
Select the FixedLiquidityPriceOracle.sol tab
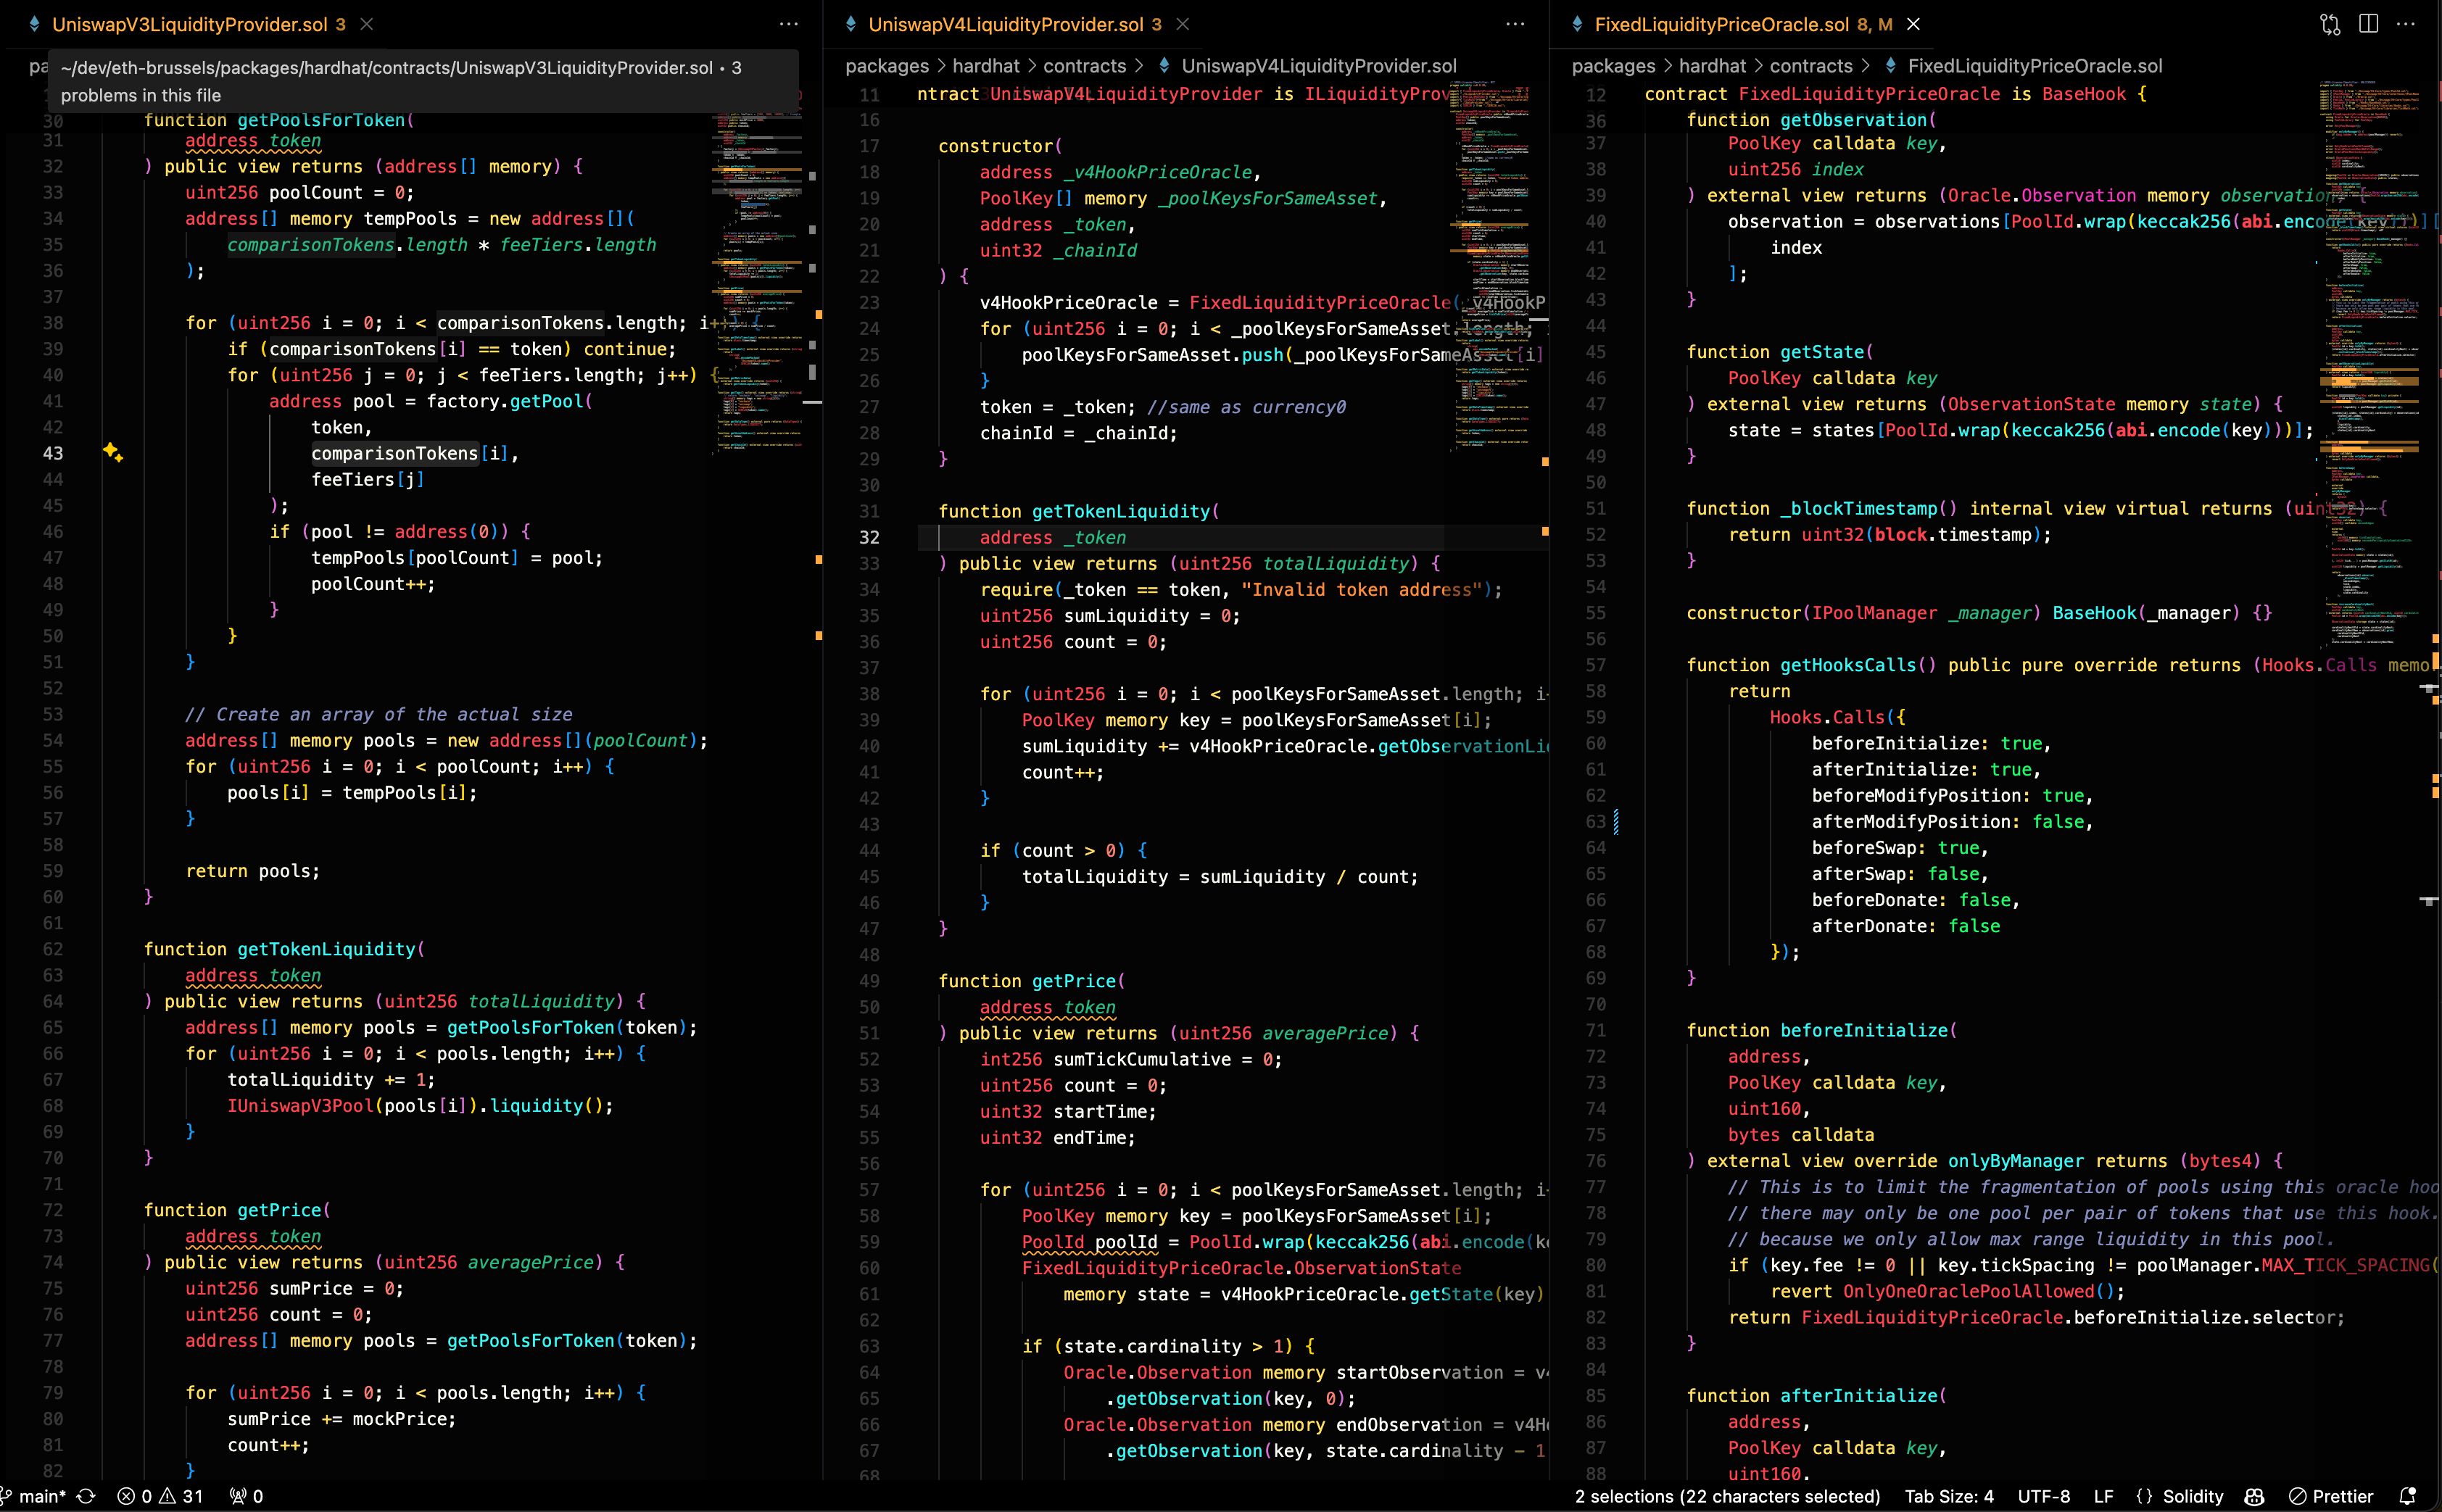(1731, 24)
